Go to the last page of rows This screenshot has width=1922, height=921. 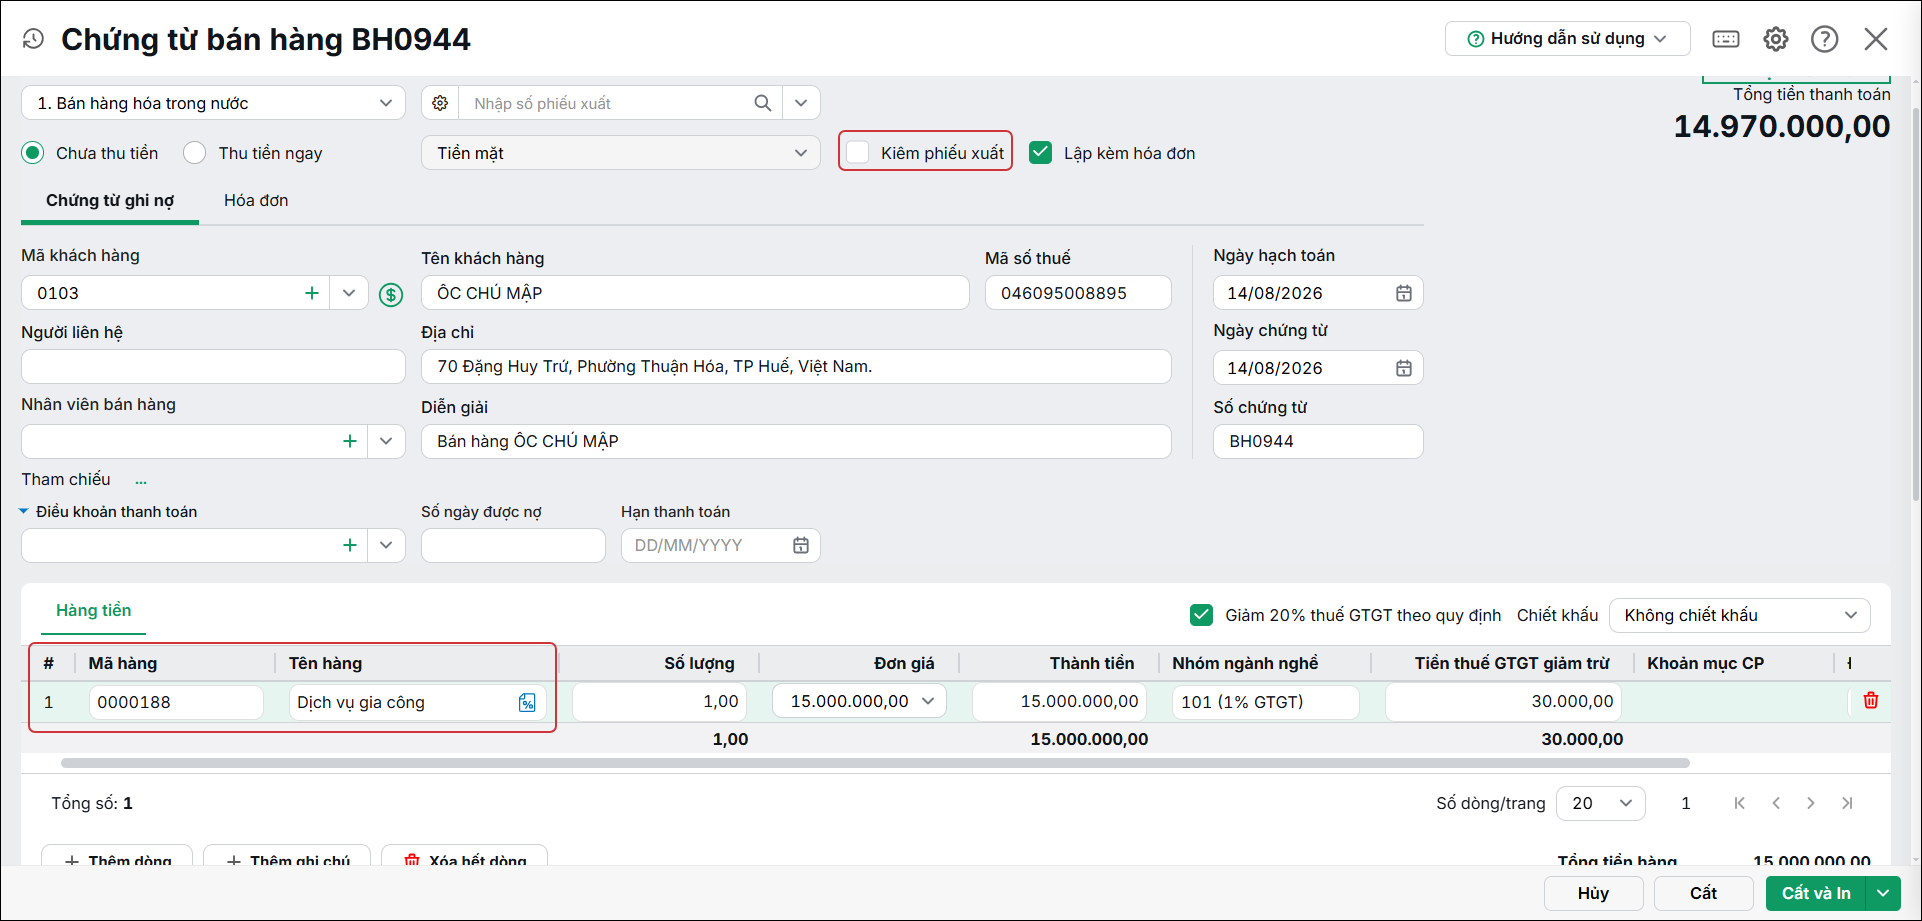(1847, 803)
